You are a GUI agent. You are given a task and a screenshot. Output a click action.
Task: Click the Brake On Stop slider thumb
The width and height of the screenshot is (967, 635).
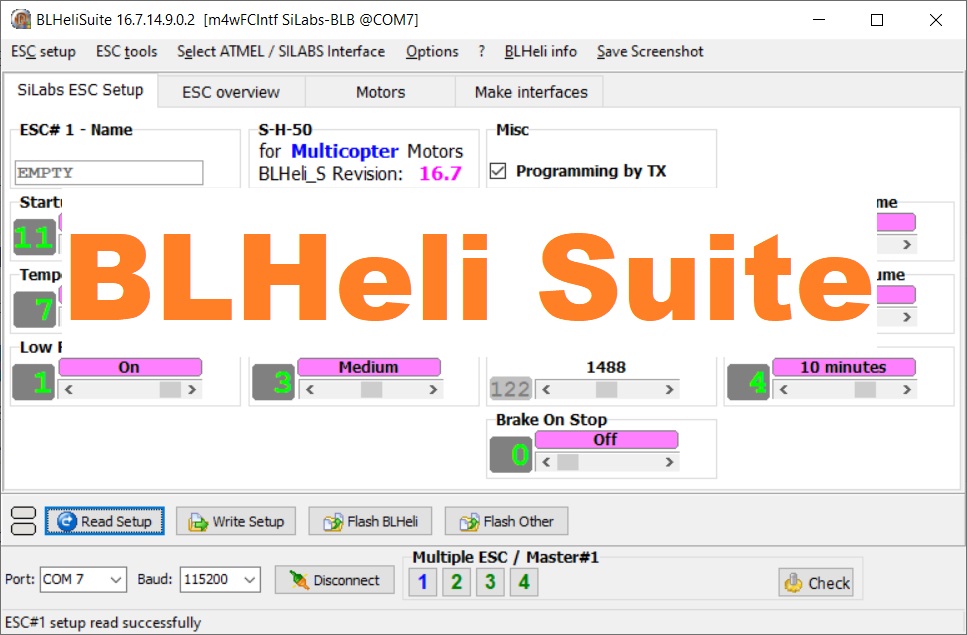567,462
